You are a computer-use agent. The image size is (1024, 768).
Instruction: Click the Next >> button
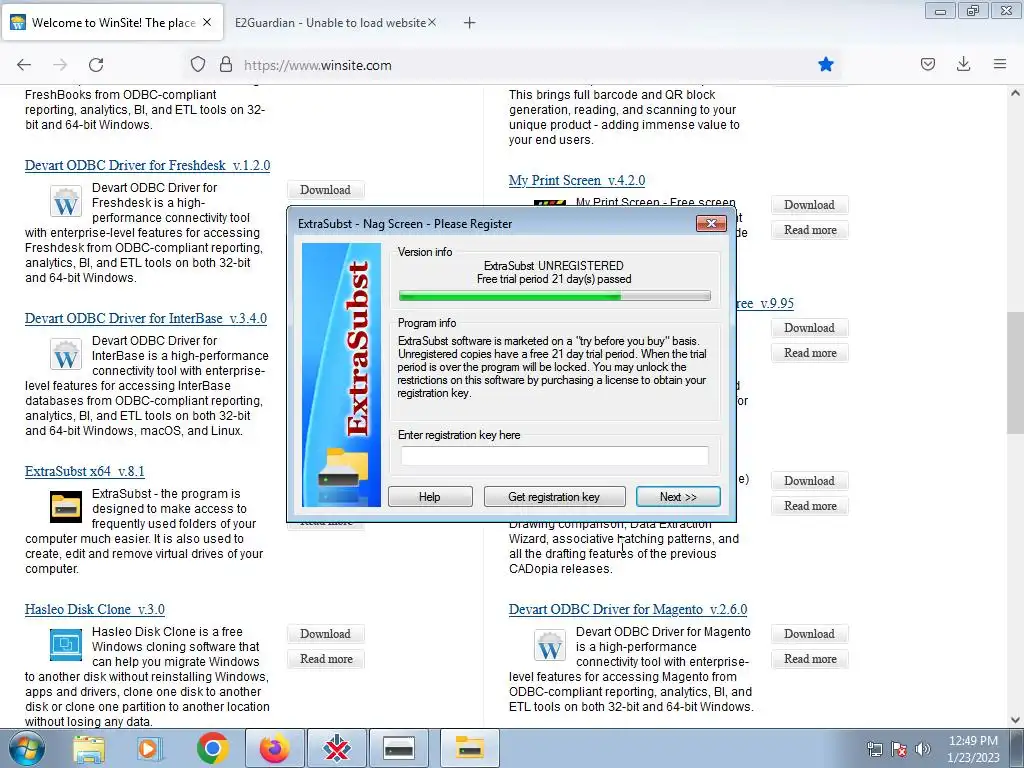678,497
